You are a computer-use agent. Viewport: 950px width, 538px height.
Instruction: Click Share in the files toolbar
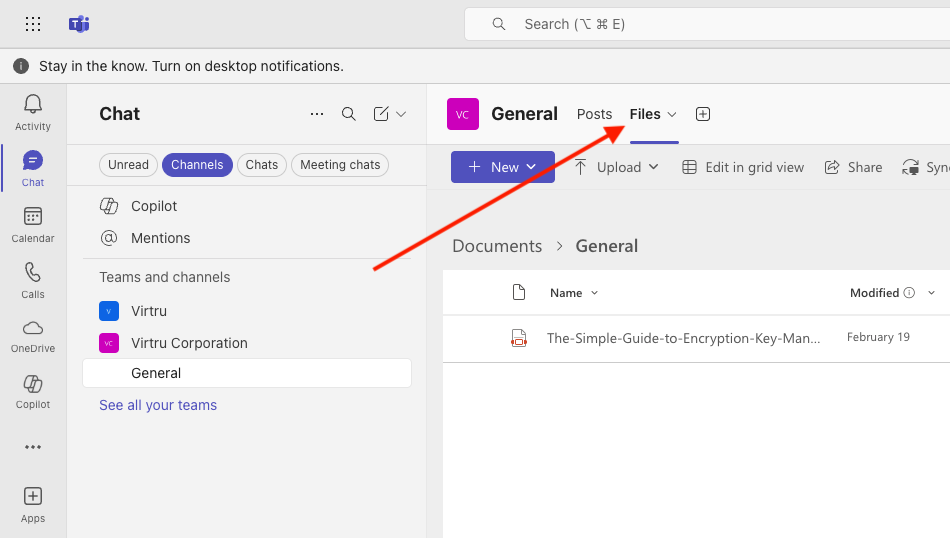pos(853,167)
